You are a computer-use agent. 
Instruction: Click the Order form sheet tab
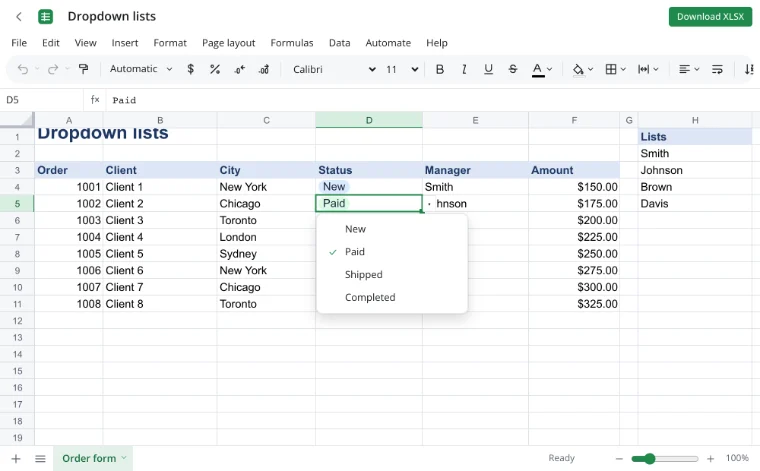tap(93, 458)
